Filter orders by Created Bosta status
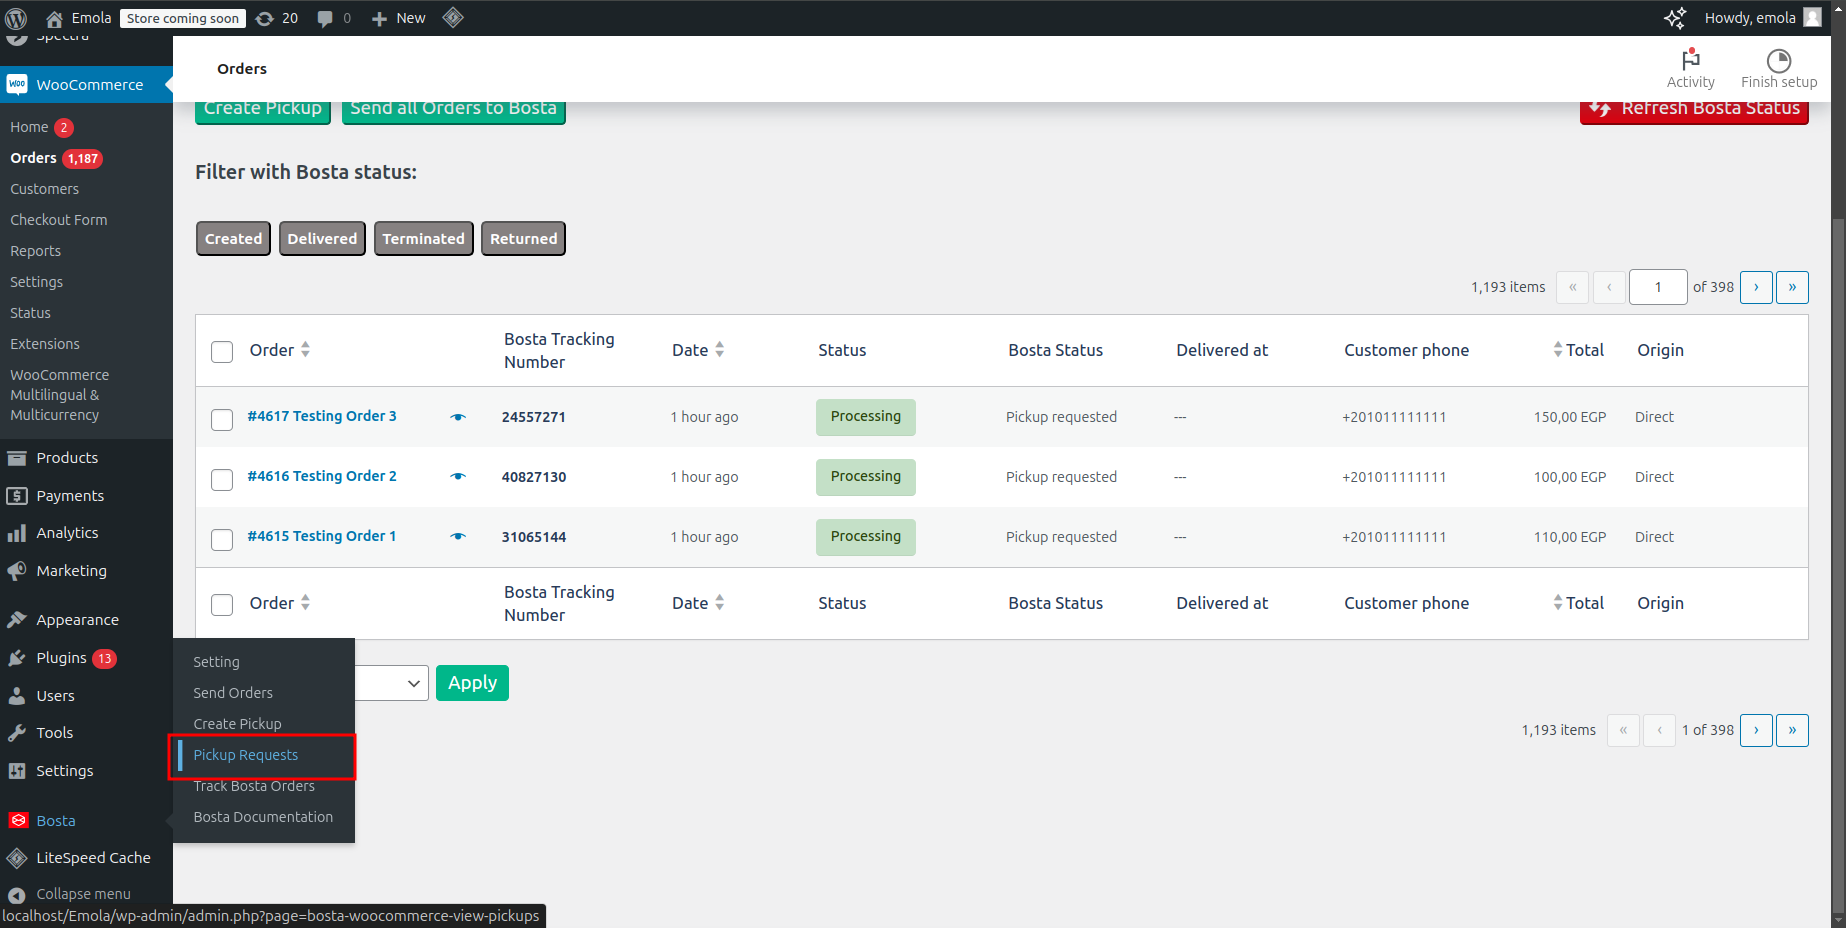1846x928 pixels. point(233,239)
